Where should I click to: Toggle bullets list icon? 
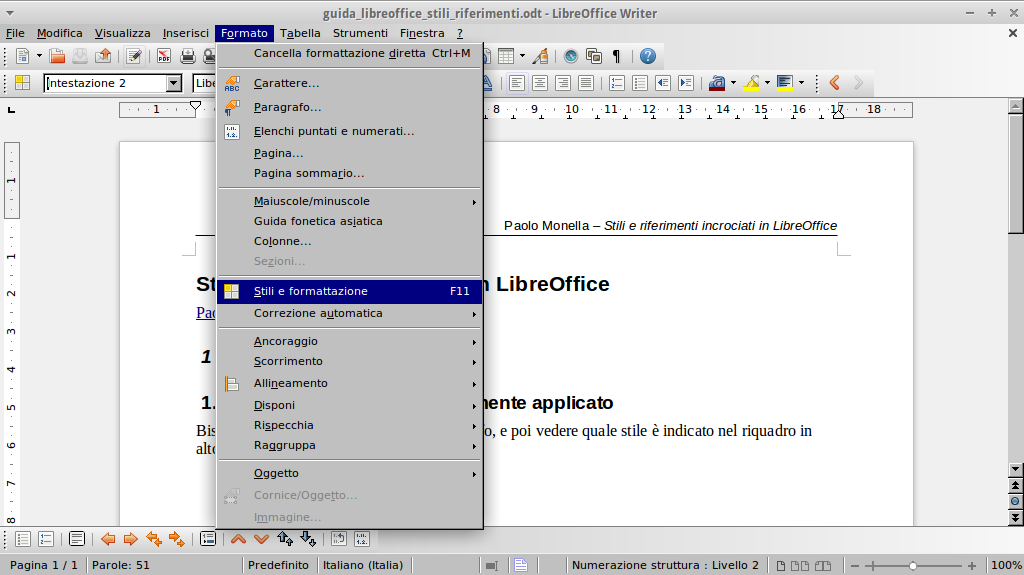tap(640, 83)
